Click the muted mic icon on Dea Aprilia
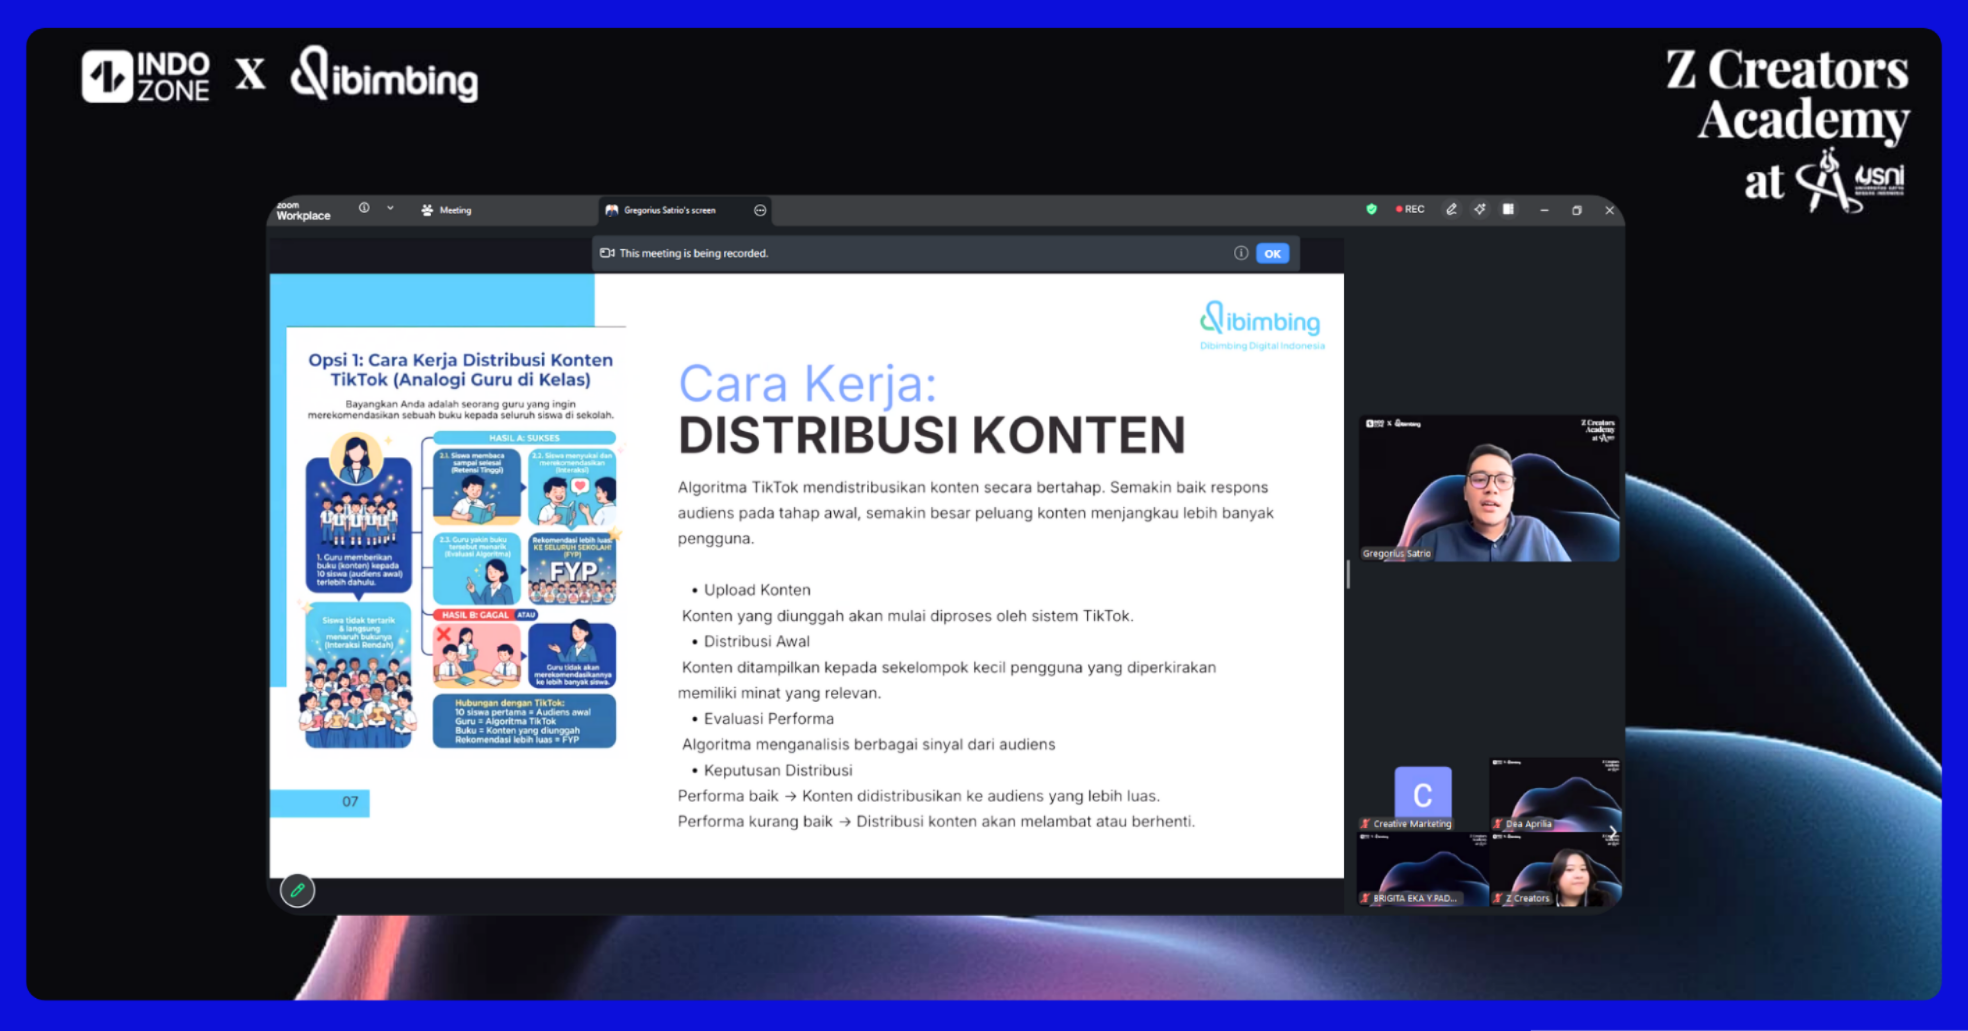The image size is (1968, 1031). click(x=1498, y=824)
